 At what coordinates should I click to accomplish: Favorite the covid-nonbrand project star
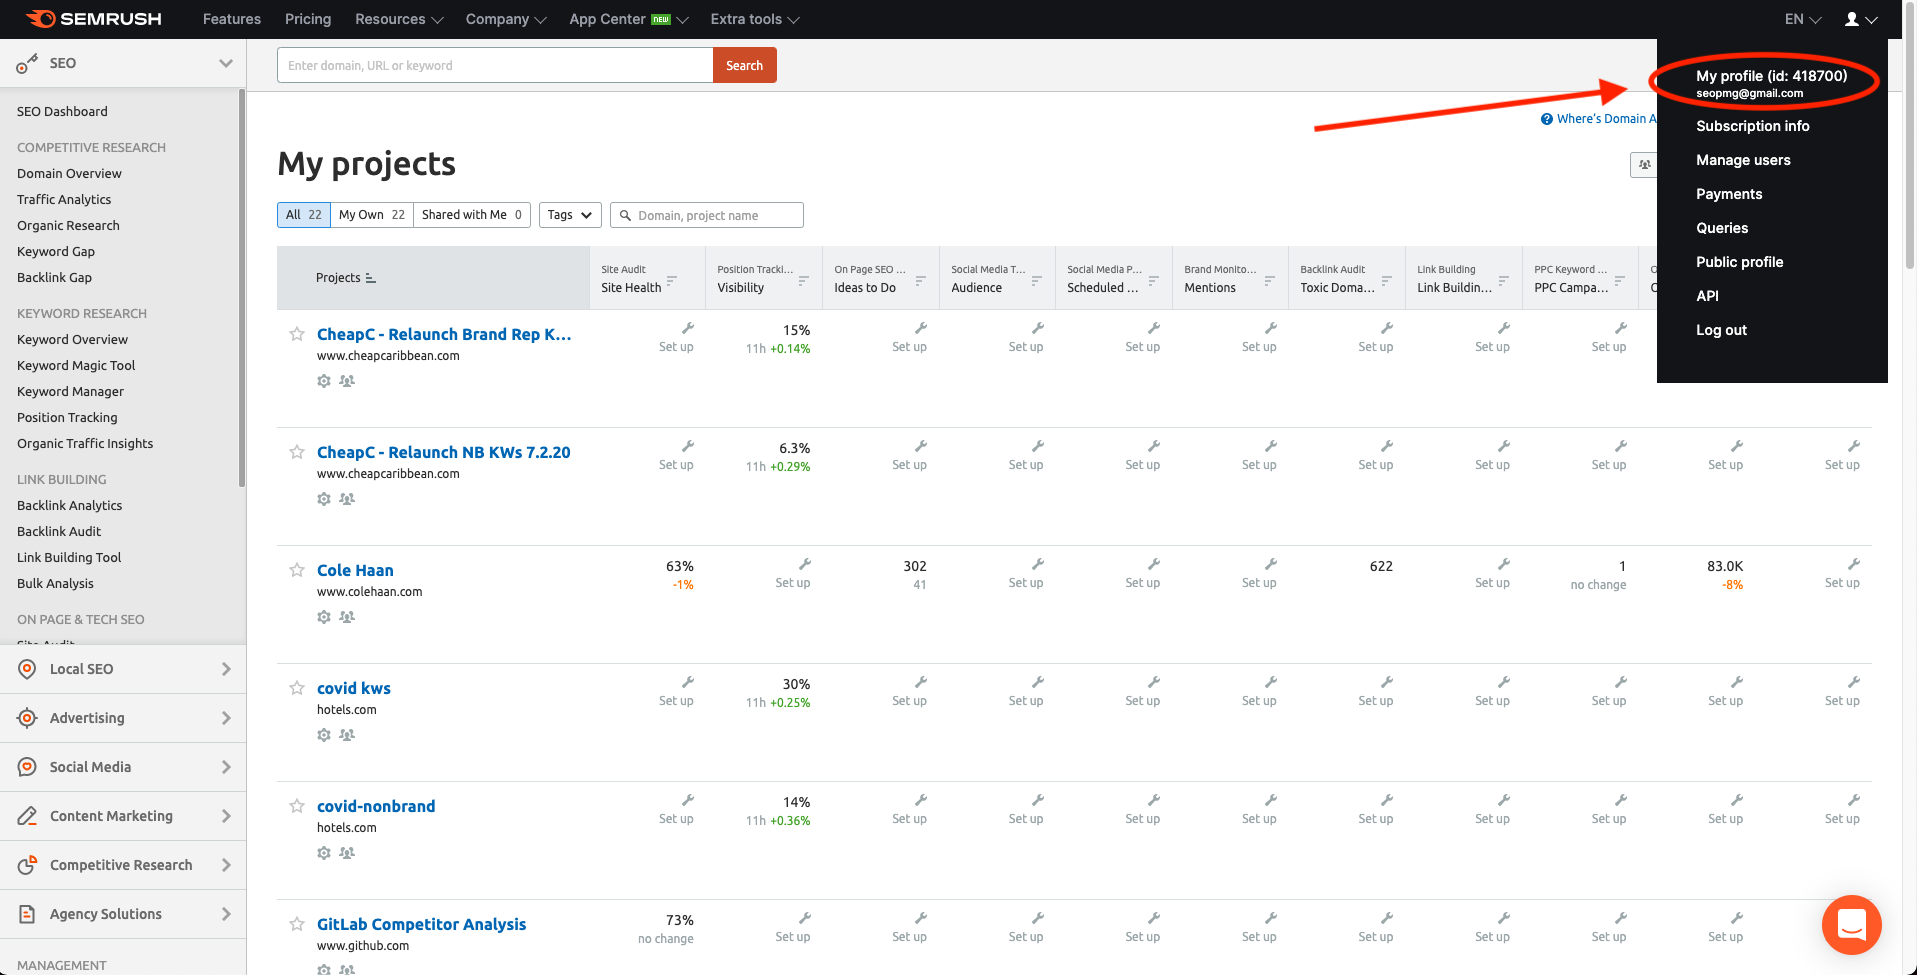pyautogui.click(x=297, y=806)
